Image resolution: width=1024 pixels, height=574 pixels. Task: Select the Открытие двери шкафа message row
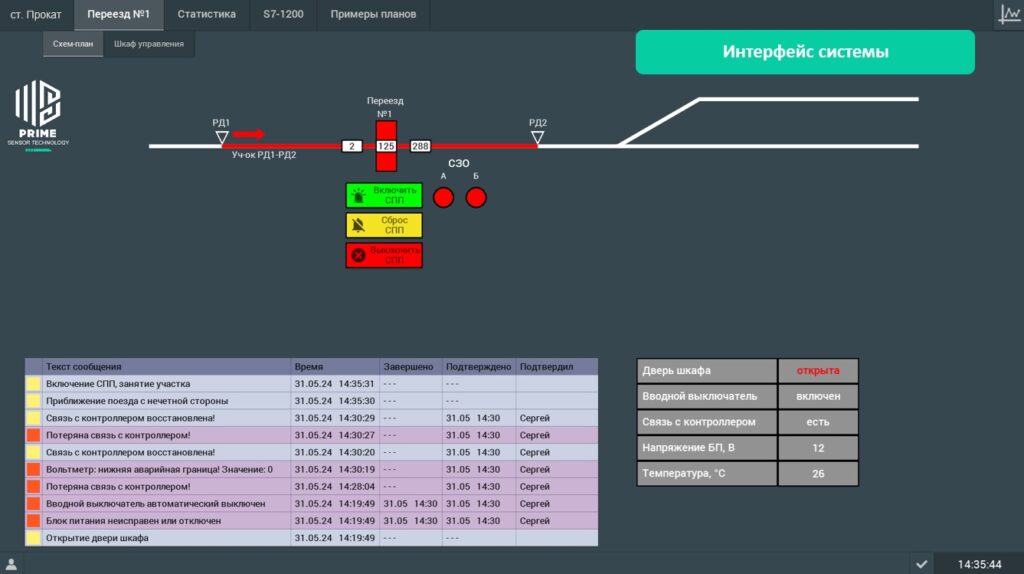160,538
